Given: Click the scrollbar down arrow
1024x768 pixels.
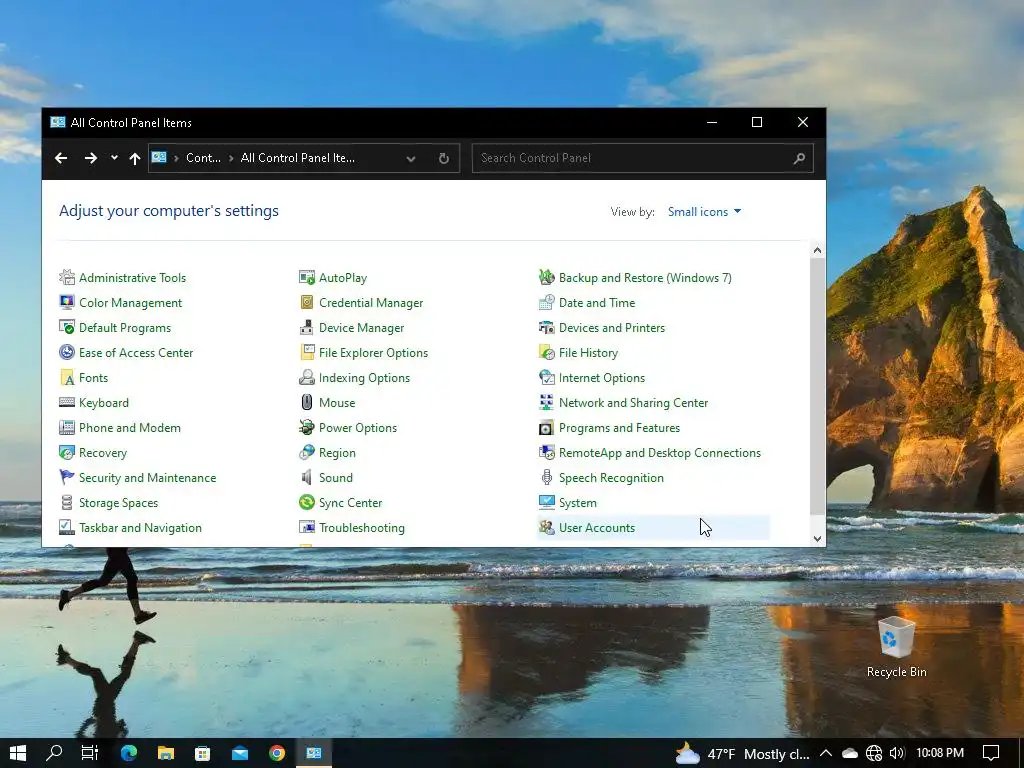Looking at the screenshot, I should [x=817, y=539].
